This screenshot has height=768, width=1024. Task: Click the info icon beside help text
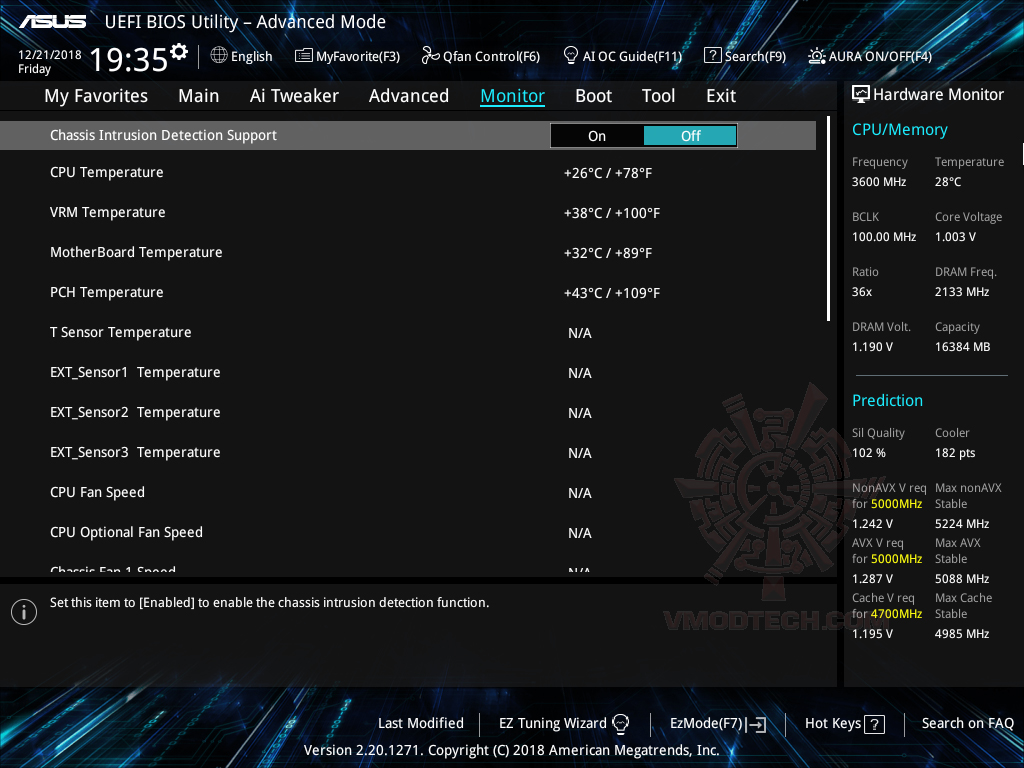pos(24,612)
